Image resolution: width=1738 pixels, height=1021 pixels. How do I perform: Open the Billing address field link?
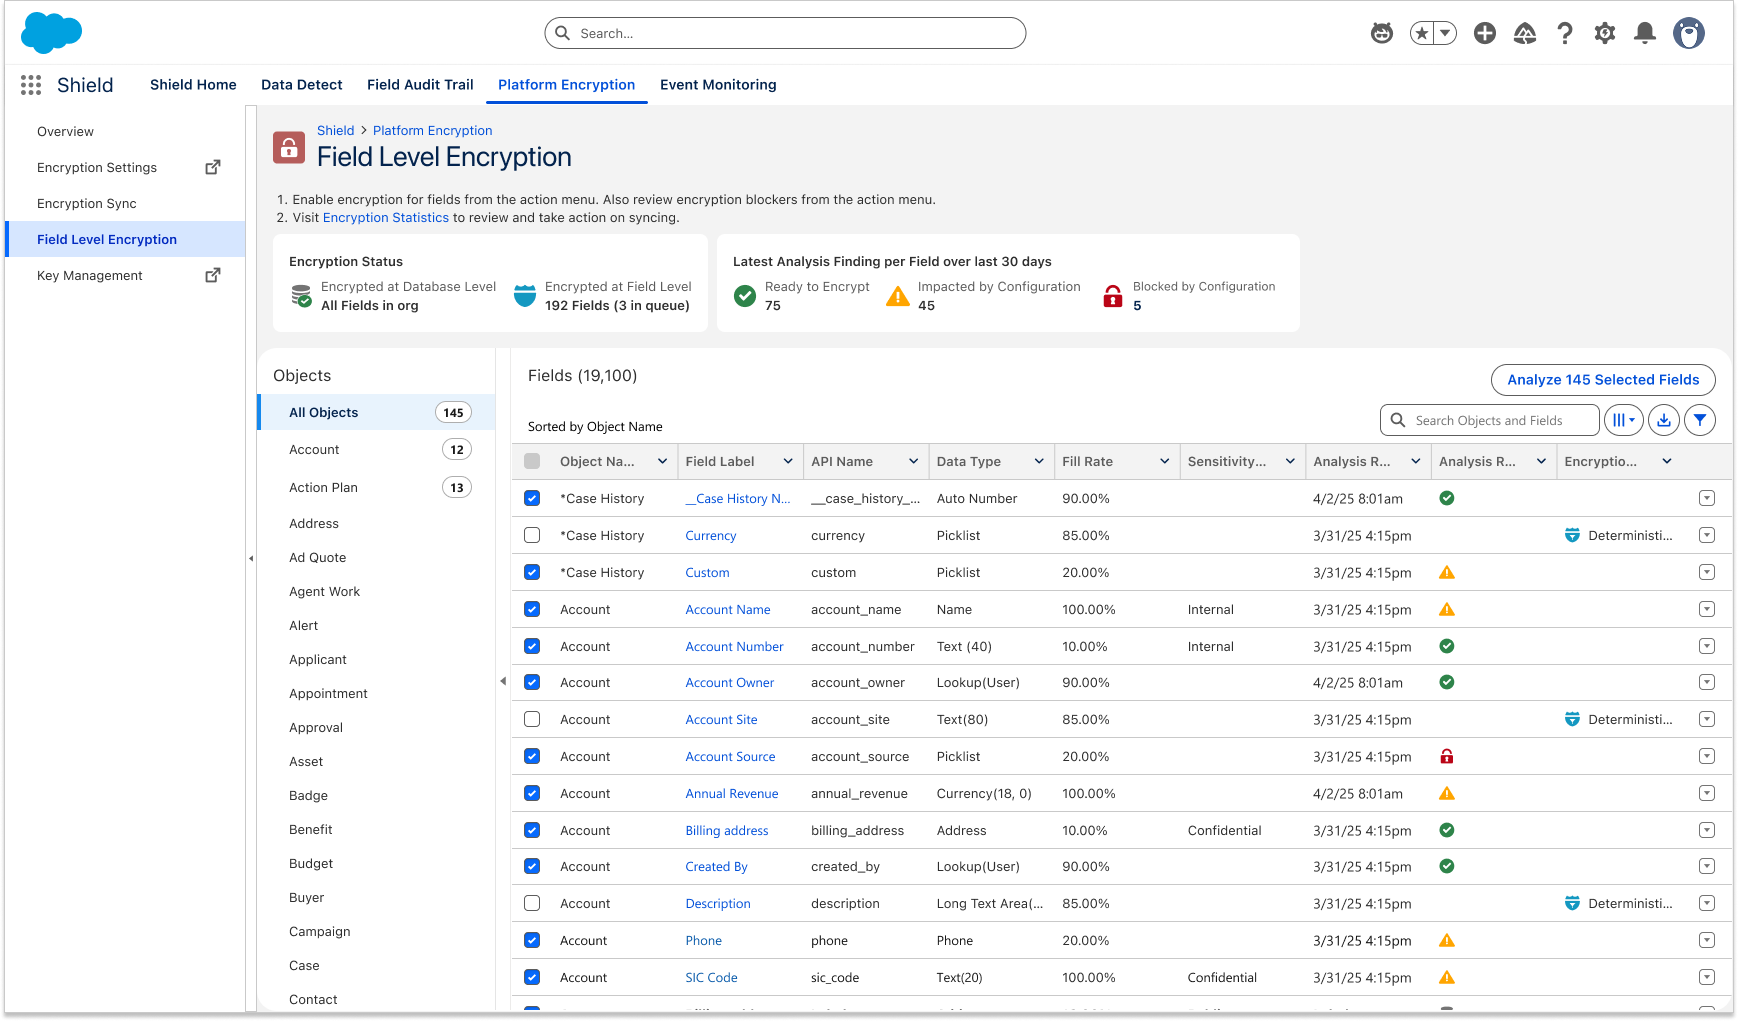(727, 830)
